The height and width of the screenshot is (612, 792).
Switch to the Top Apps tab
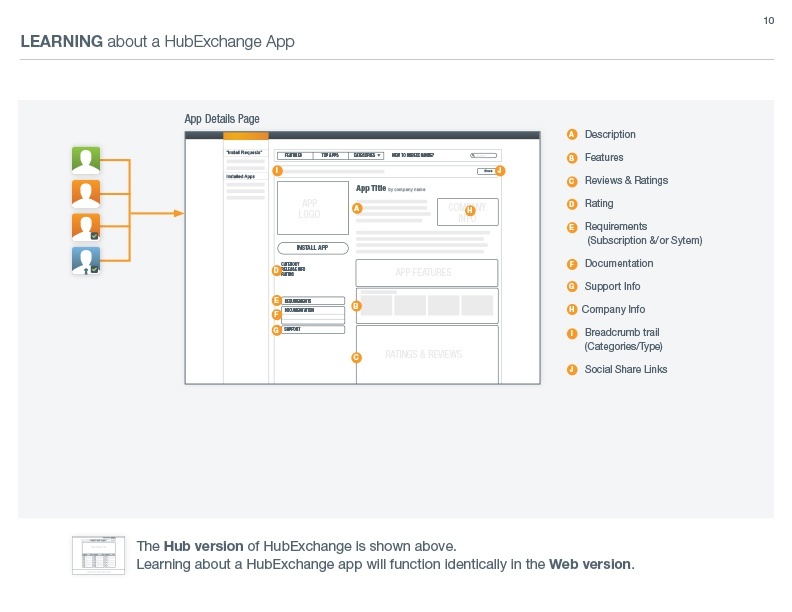click(x=330, y=156)
